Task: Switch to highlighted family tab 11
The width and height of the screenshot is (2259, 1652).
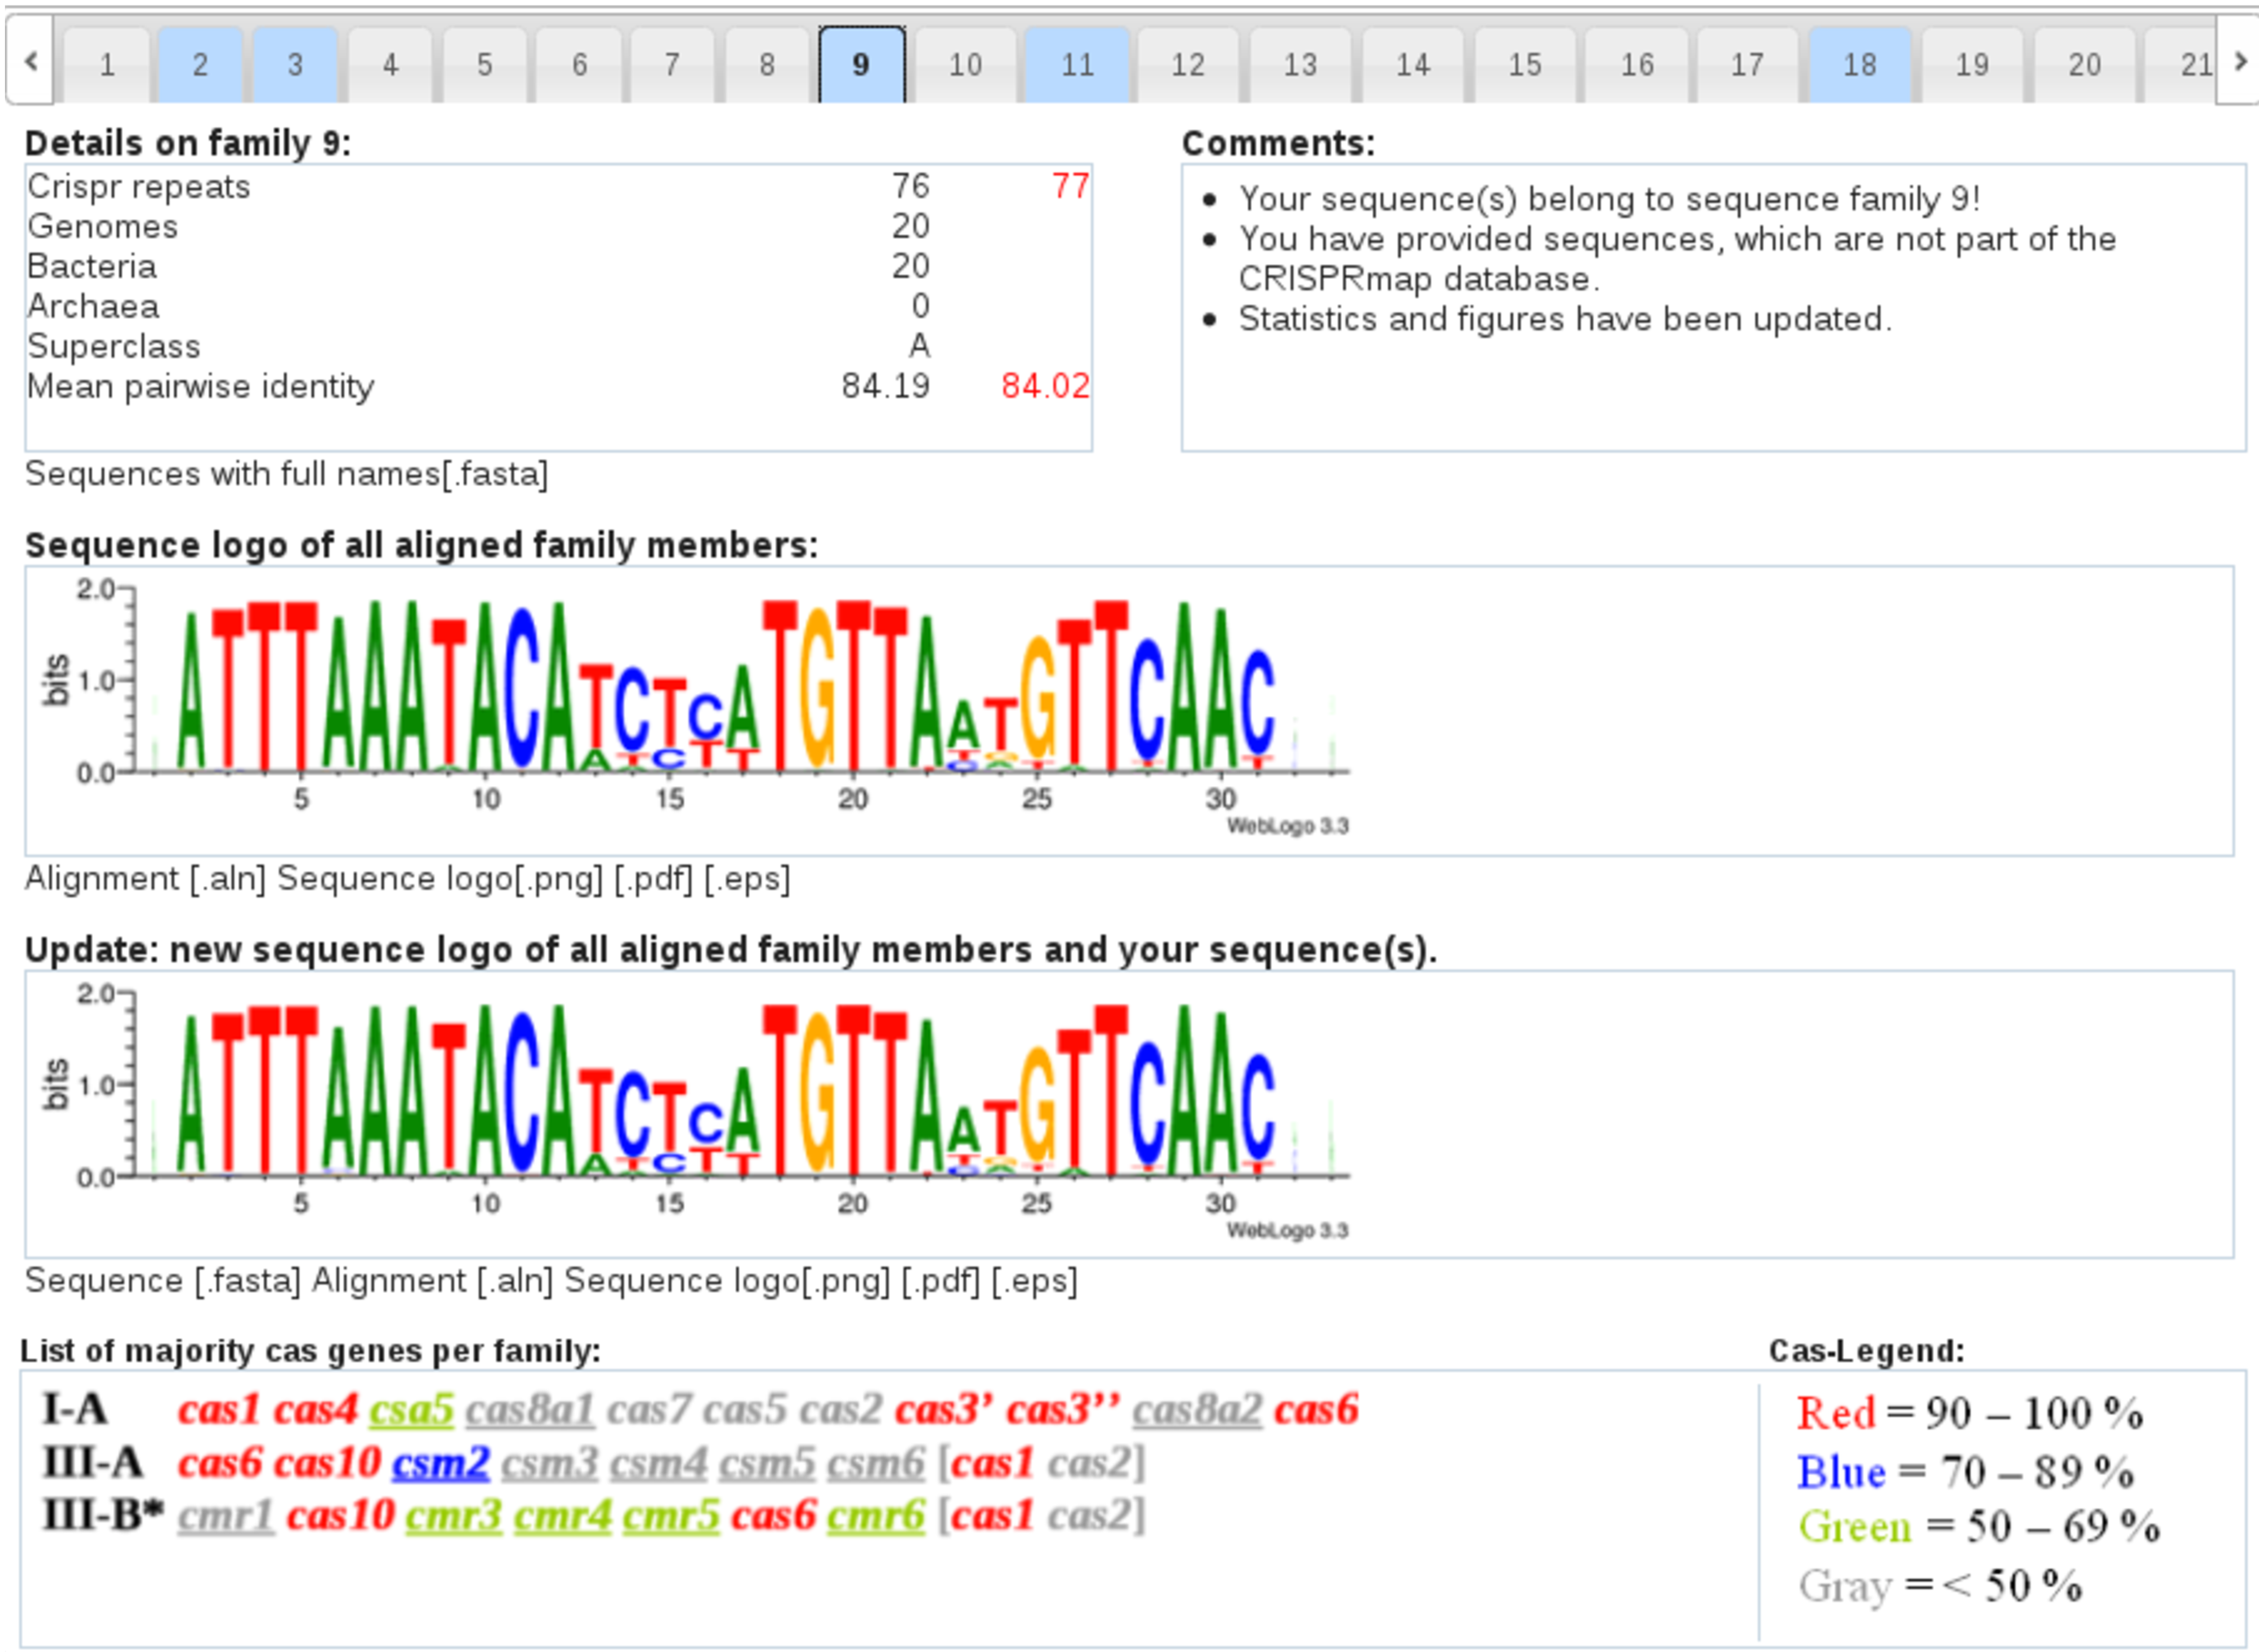Action: (1077, 65)
